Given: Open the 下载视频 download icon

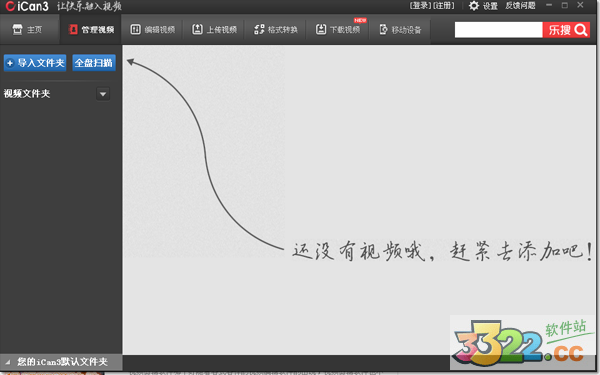Looking at the screenshot, I should (321, 29).
